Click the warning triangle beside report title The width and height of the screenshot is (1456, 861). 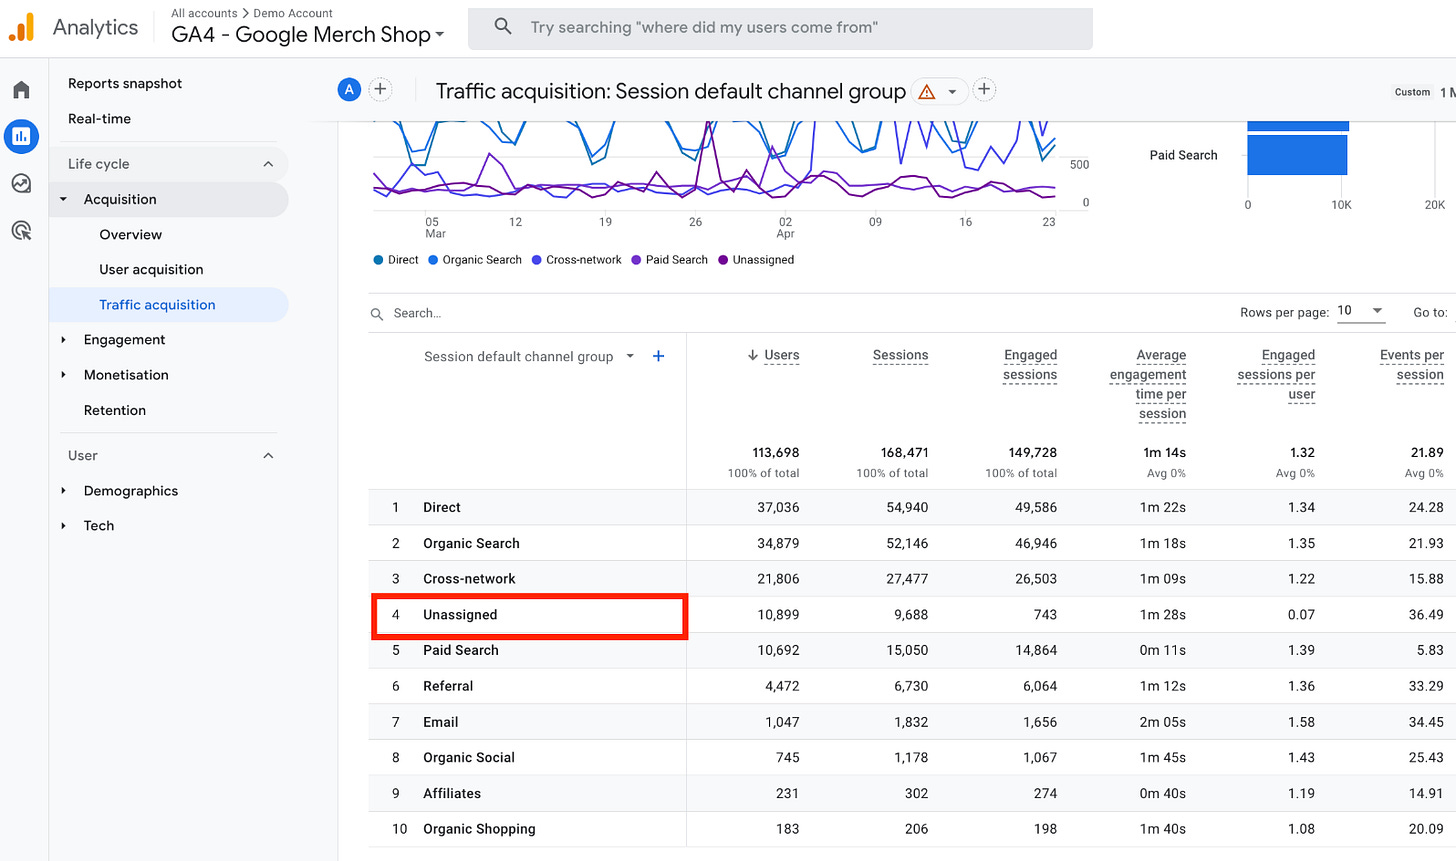(x=927, y=92)
